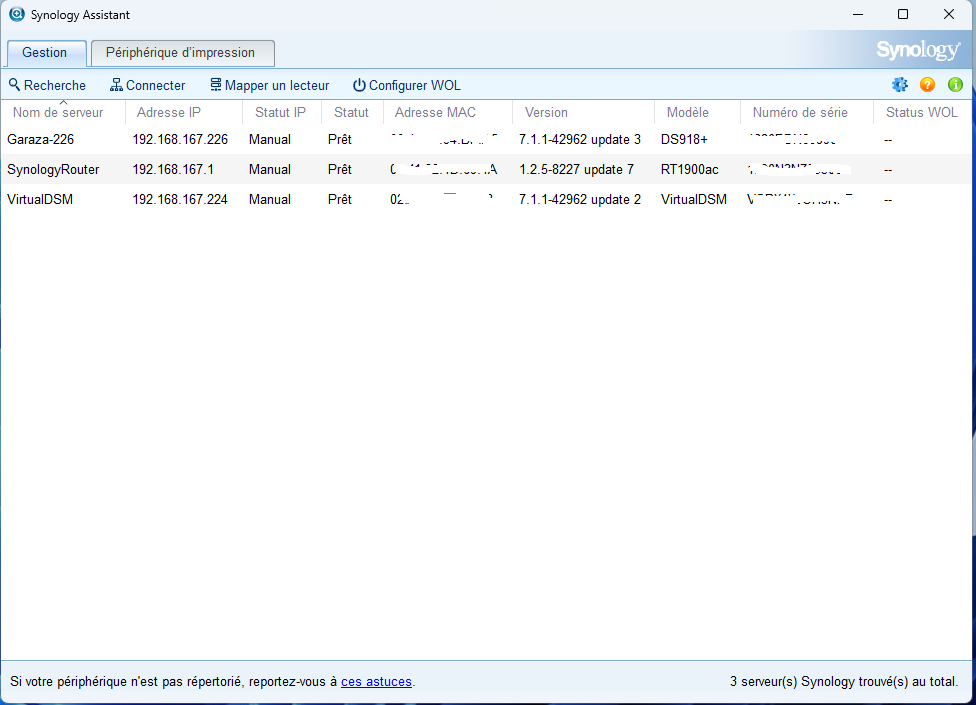Viewport: 976px width, 705px height.
Task: Switch to the Gestion tab
Action: pyautogui.click(x=45, y=53)
